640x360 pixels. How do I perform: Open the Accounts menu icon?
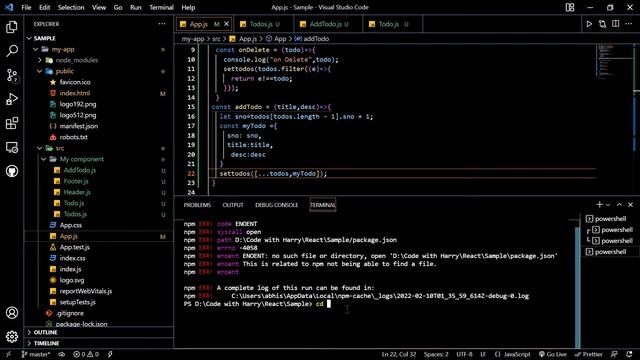pyautogui.click(x=12, y=313)
